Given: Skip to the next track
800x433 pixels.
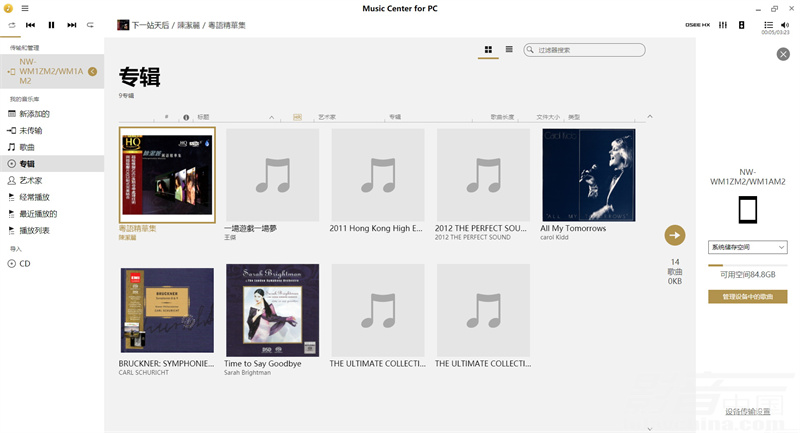Looking at the screenshot, I should [71, 24].
